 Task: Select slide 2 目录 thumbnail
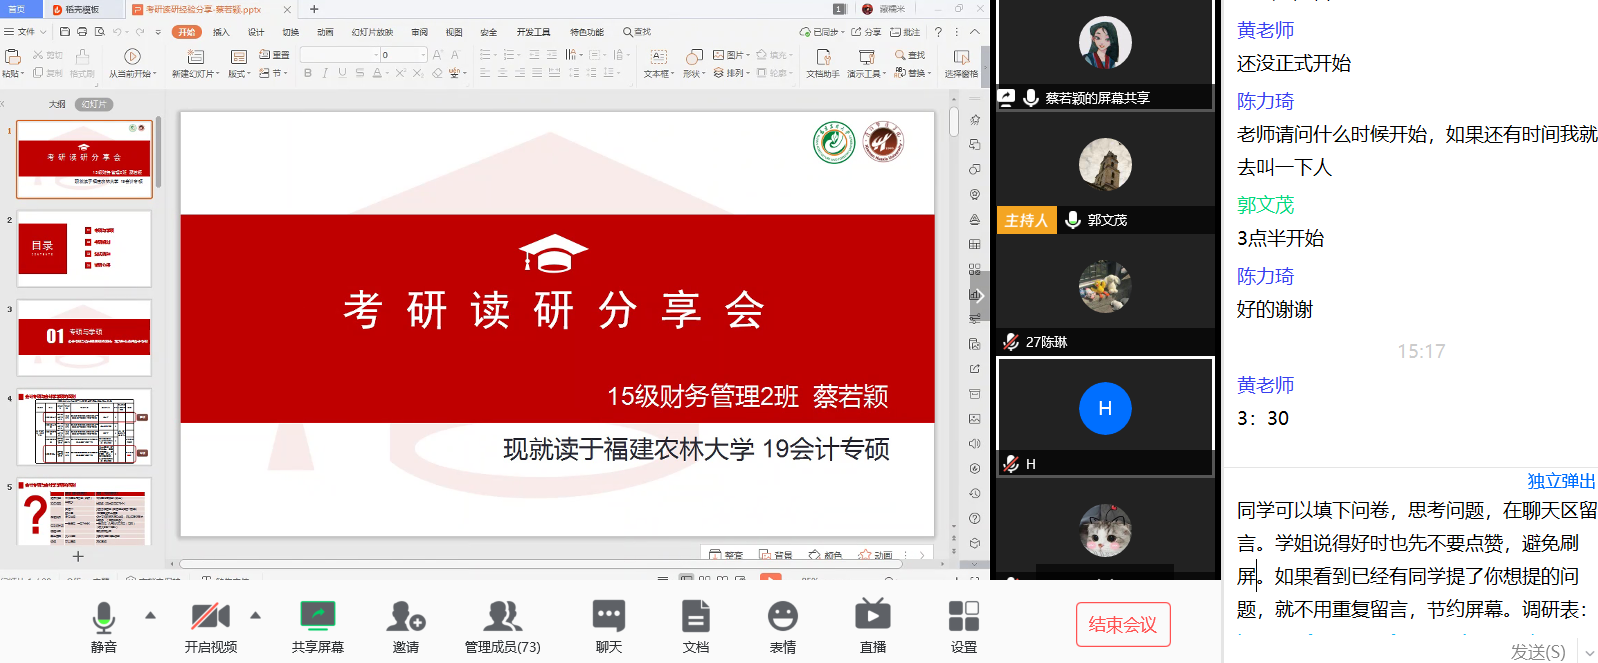[x=84, y=248]
